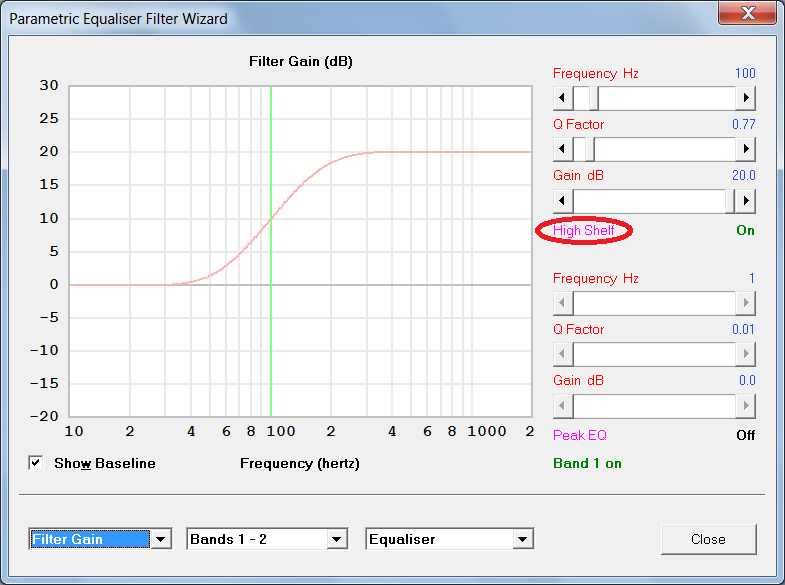Open the Bands 1 - 2 dropdown
Screen dimensions: 785x585
(x=336, y=539)
